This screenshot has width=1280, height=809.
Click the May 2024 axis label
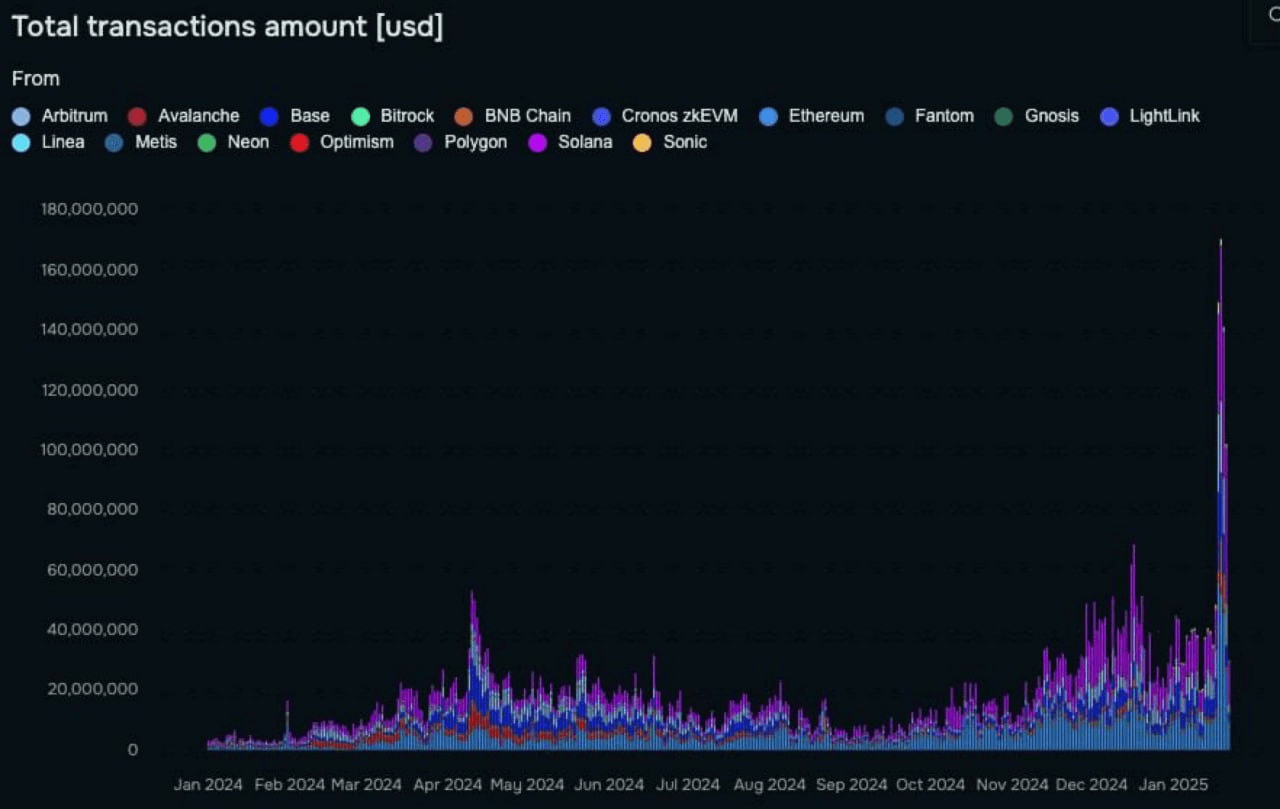[x=527, y=785]
